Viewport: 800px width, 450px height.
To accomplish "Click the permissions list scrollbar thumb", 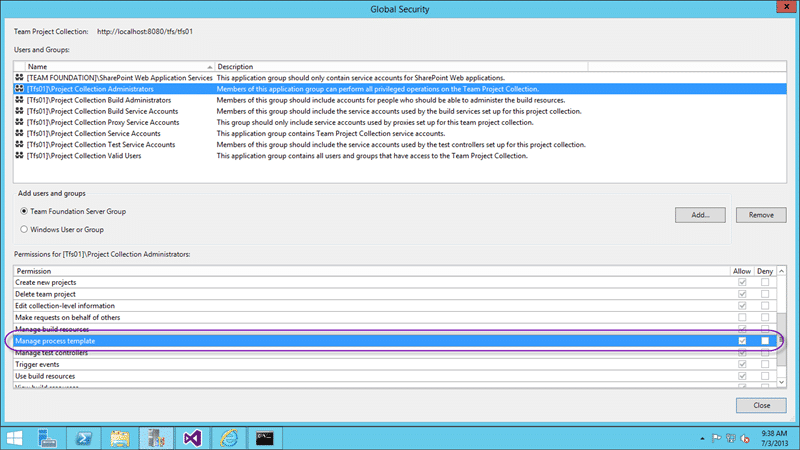I will pos(781,339).
